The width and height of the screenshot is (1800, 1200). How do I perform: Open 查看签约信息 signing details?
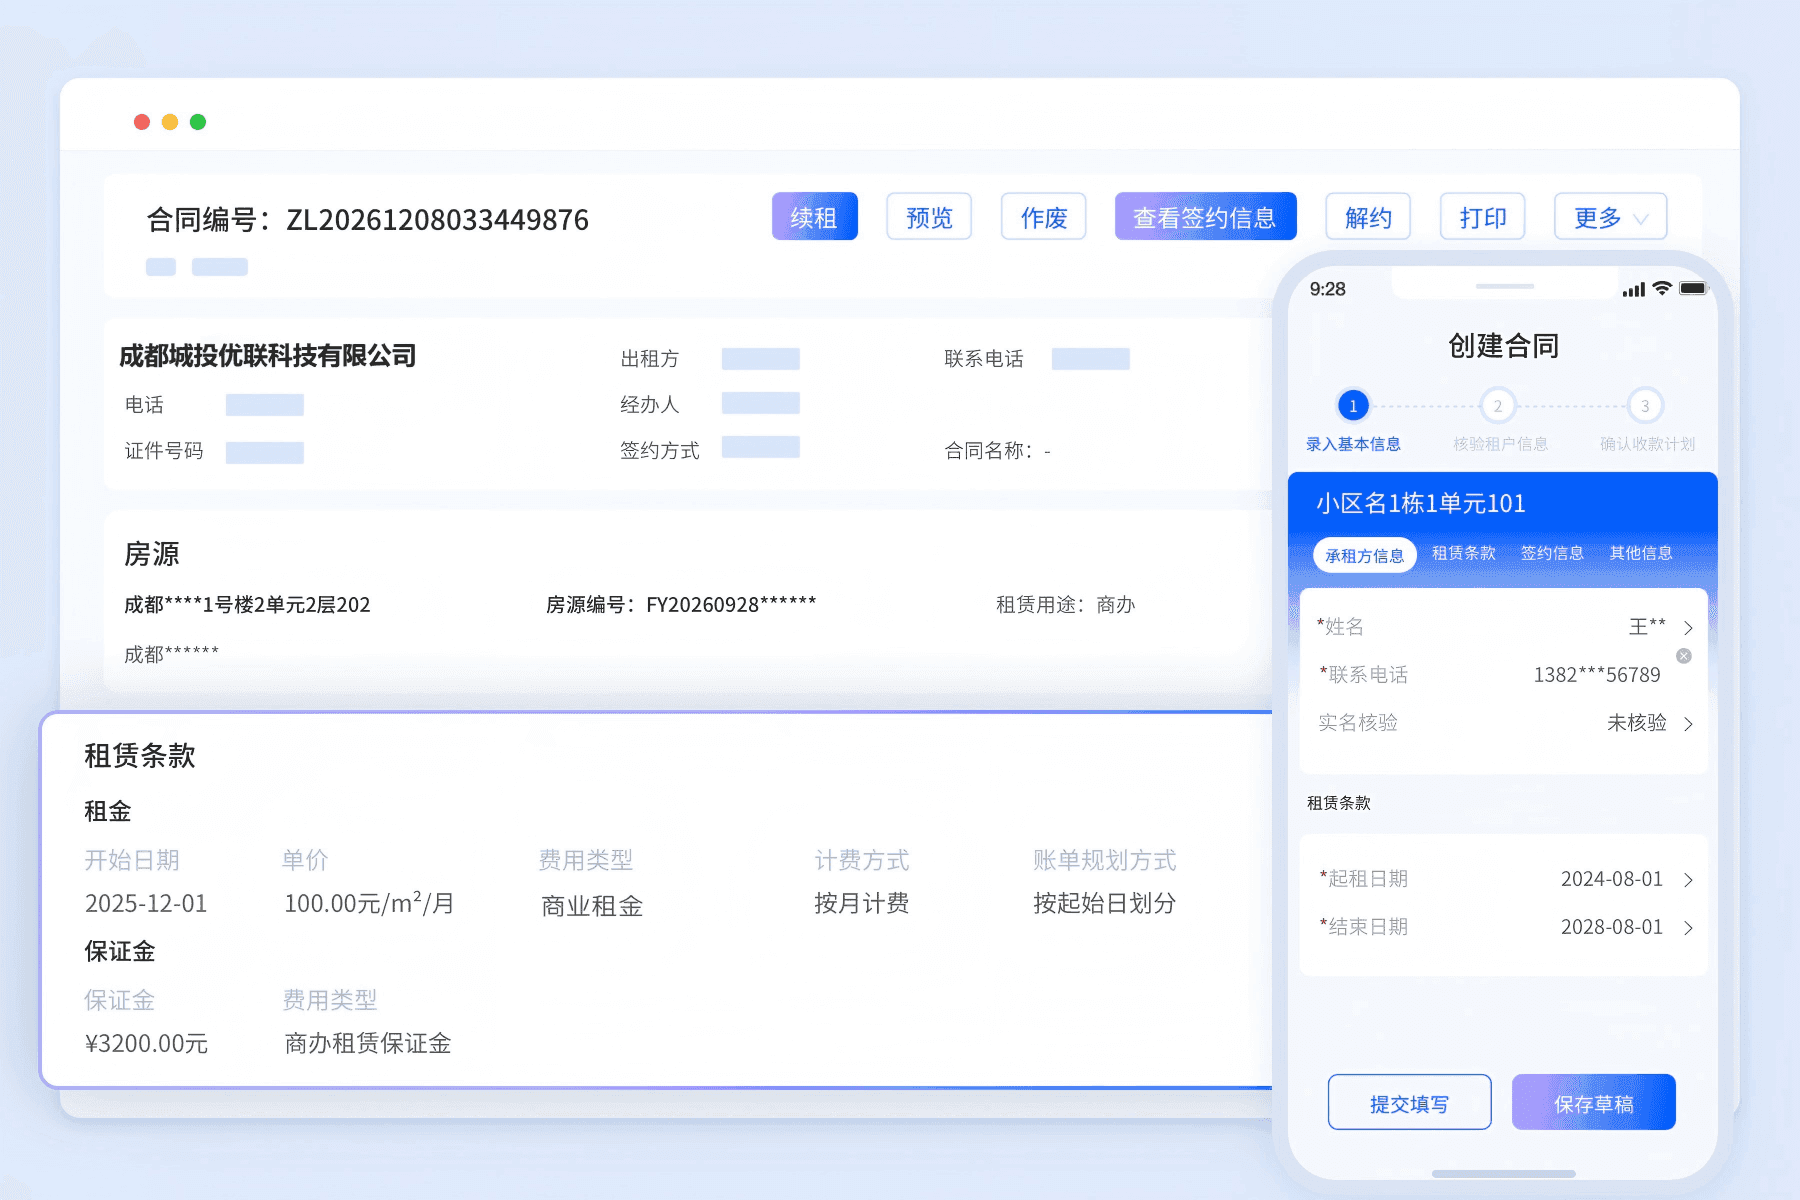click(x=1205, y=216)
